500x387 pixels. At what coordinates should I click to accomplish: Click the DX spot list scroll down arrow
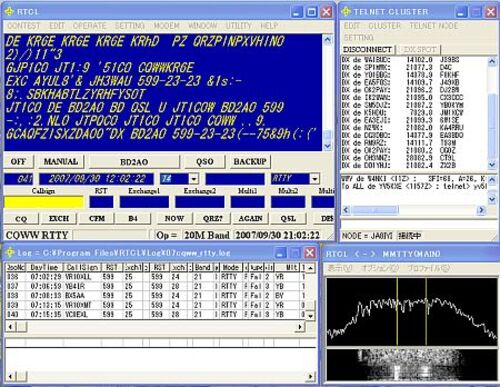[492, 164]
